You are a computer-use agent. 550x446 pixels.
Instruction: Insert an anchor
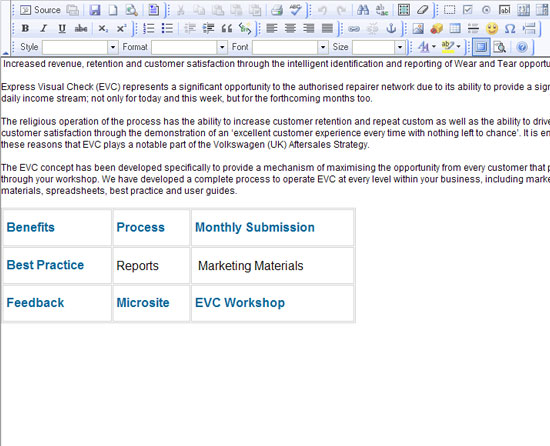click(391, 28)
